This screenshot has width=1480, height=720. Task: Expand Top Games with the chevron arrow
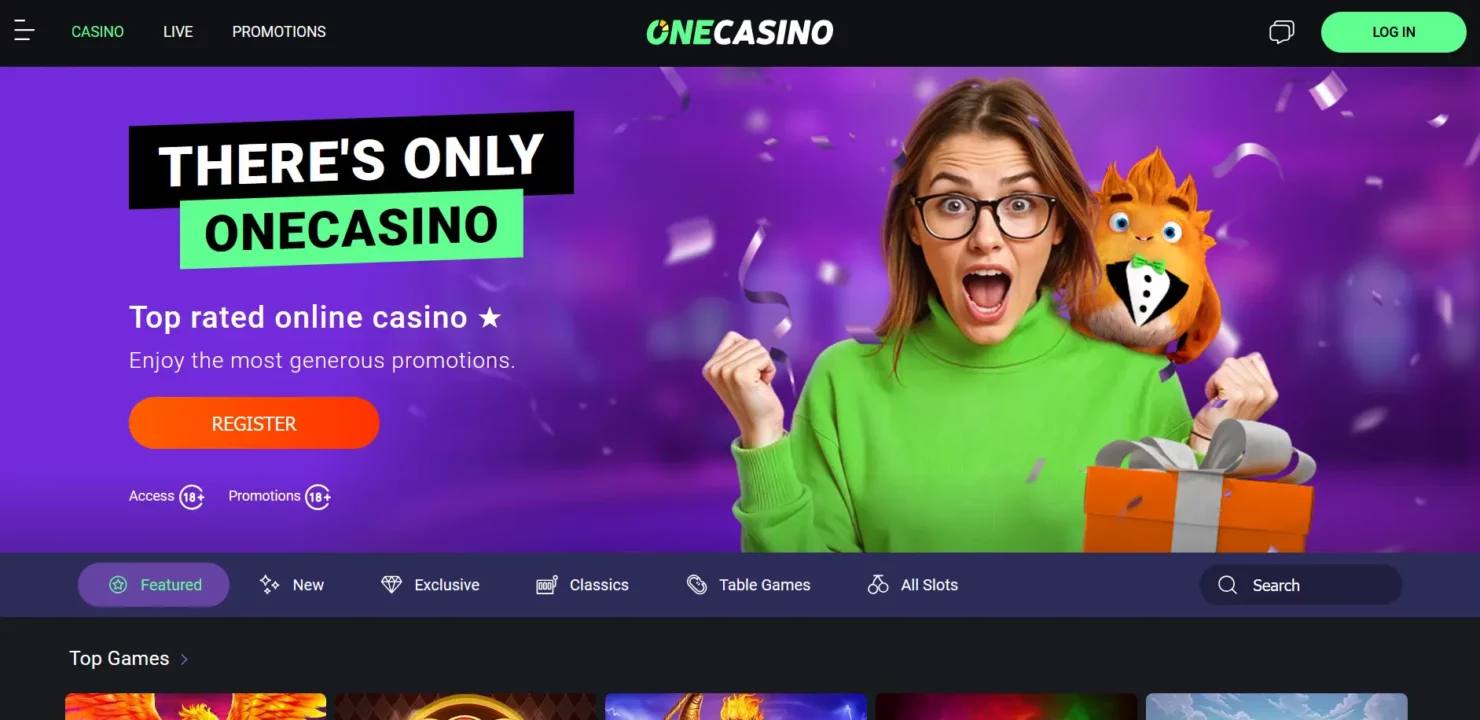point(184,659)
